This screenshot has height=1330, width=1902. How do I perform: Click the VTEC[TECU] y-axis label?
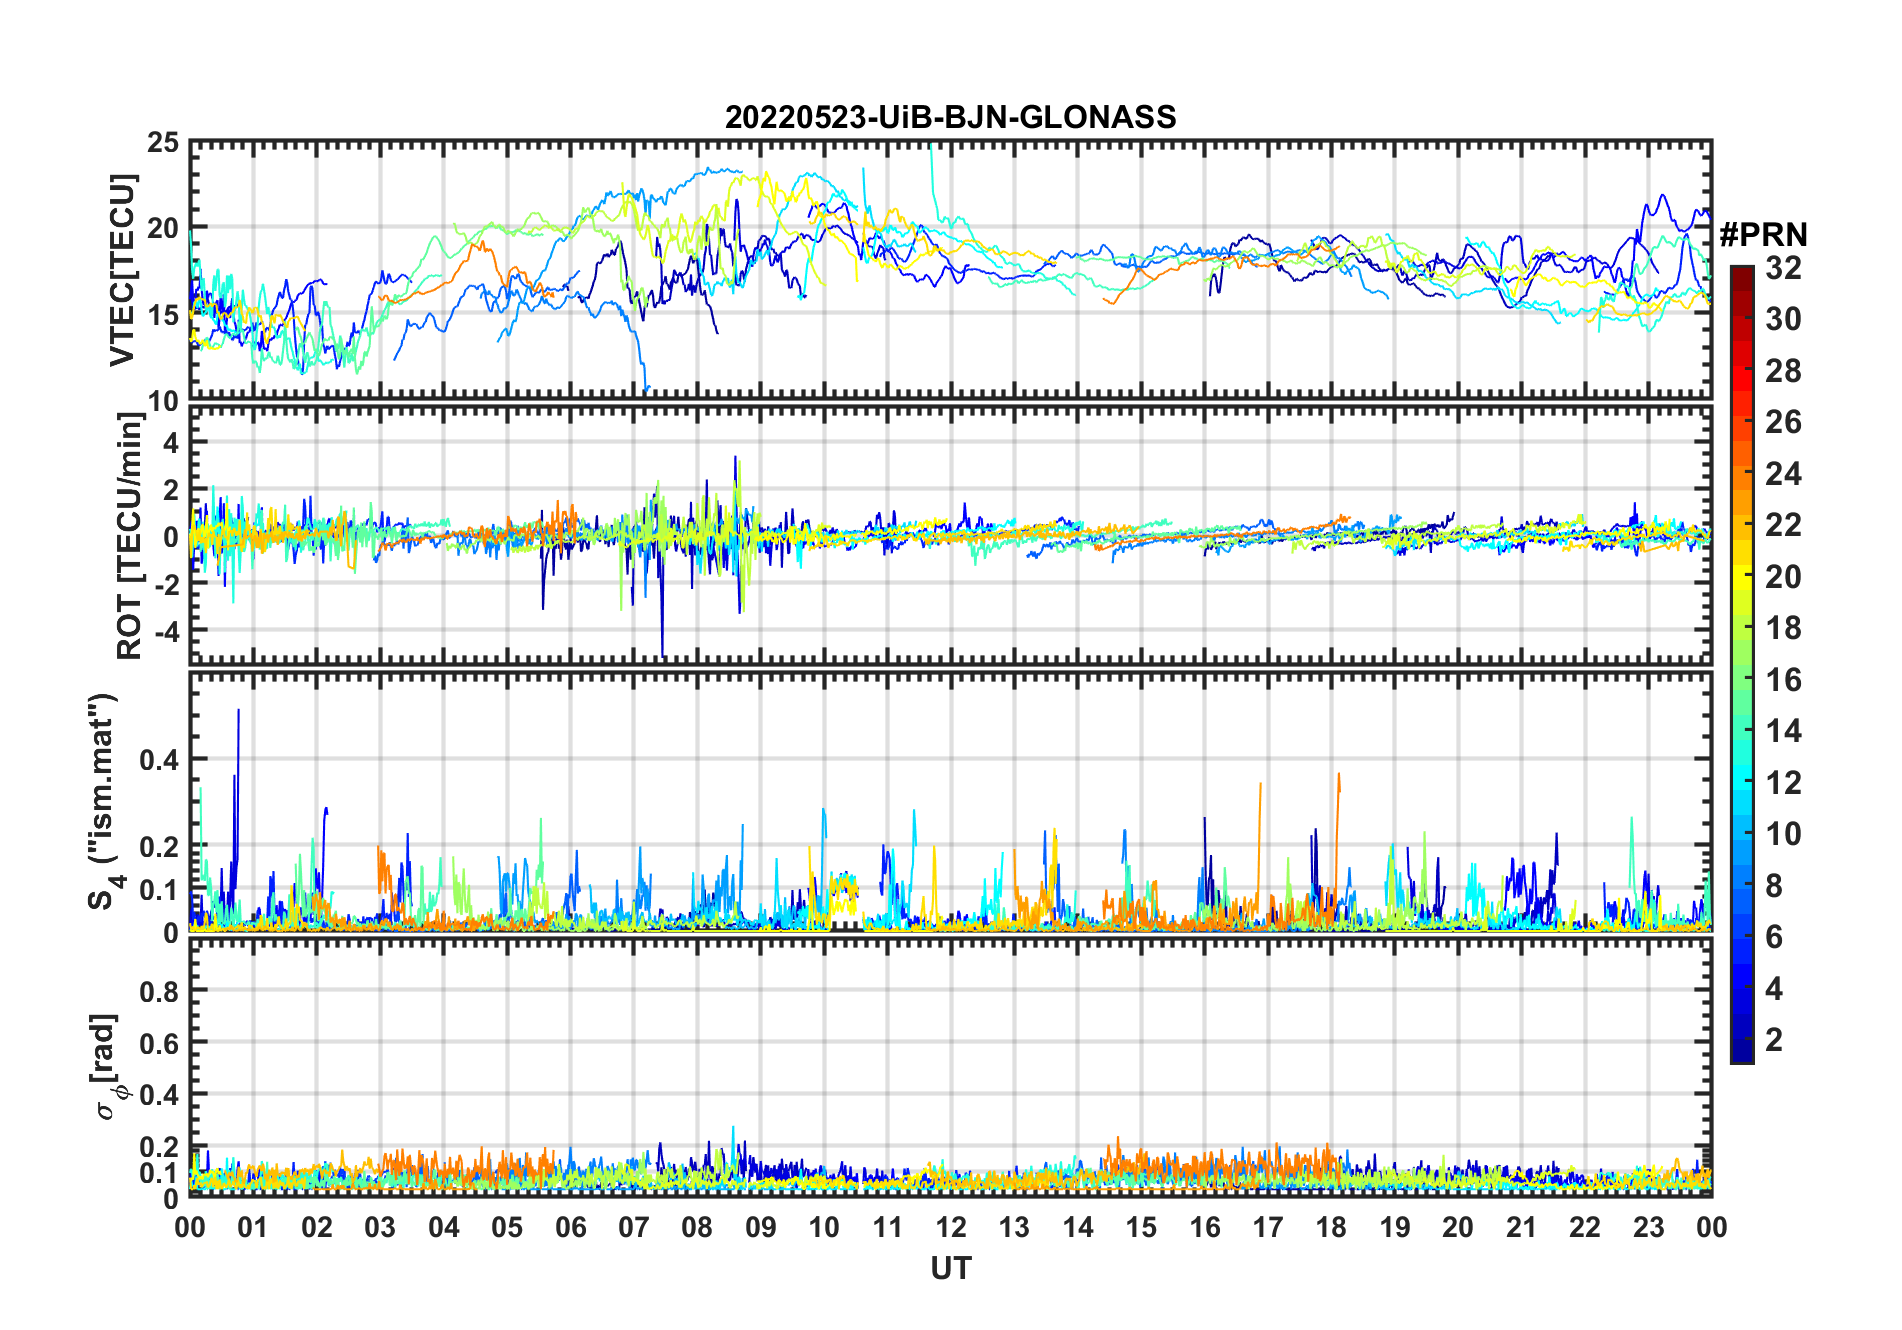[122, 270]
